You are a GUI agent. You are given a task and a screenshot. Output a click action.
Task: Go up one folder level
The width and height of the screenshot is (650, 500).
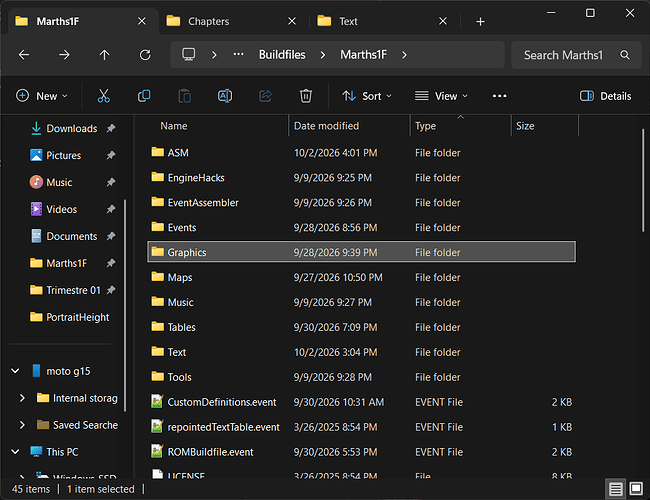pos(104,55)
